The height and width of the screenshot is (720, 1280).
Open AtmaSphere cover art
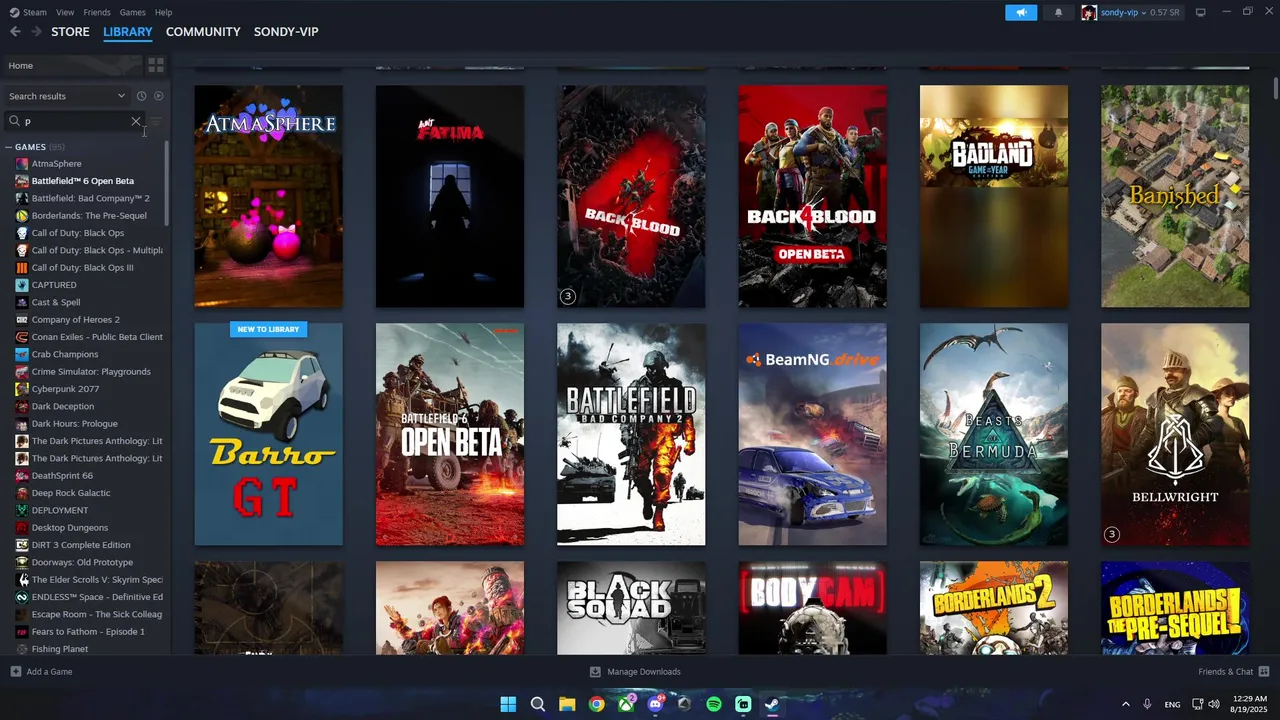(x=268, y=196)
